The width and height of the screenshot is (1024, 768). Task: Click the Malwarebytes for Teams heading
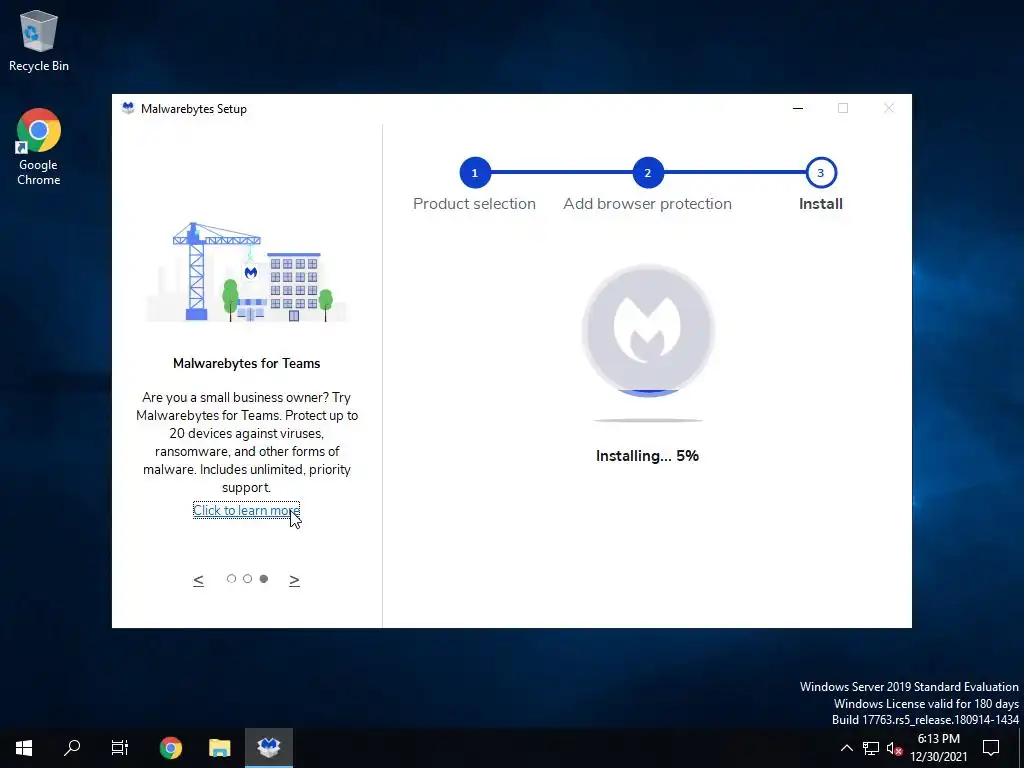246,363
